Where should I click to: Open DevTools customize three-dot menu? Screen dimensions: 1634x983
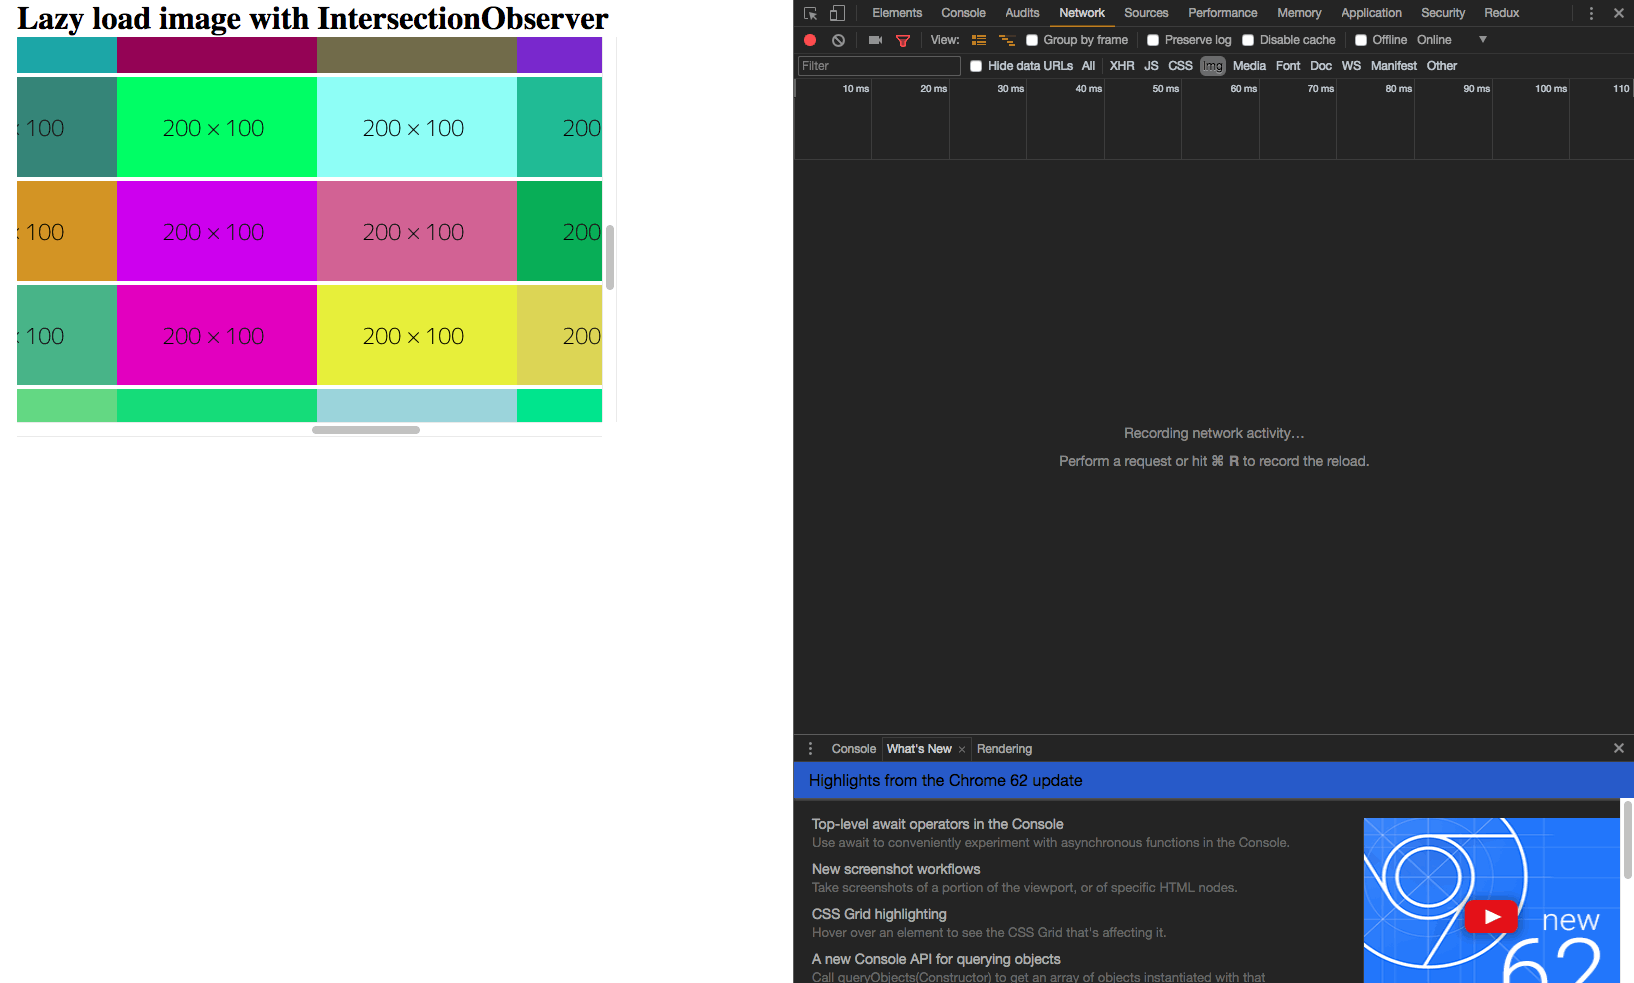1591,13
